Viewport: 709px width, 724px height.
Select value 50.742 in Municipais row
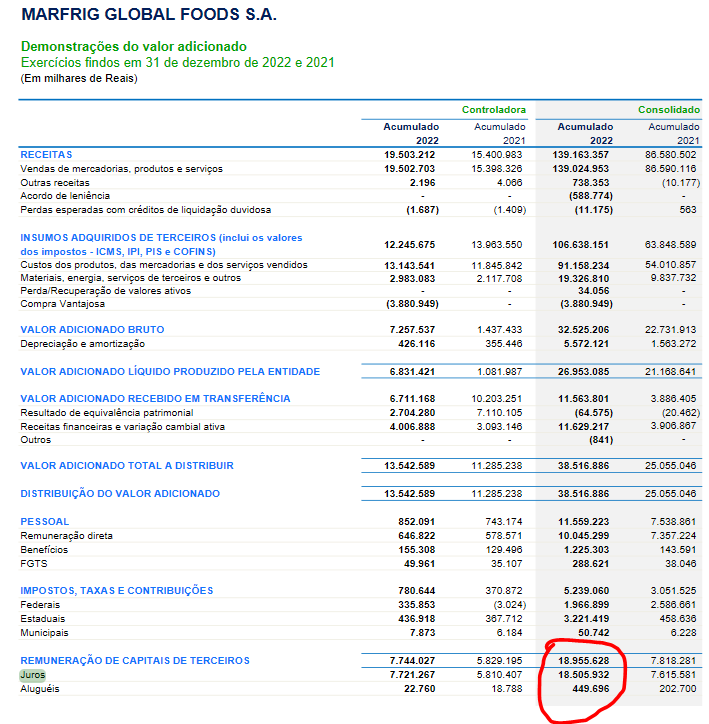pyautogui.click(x=594, y=633)
